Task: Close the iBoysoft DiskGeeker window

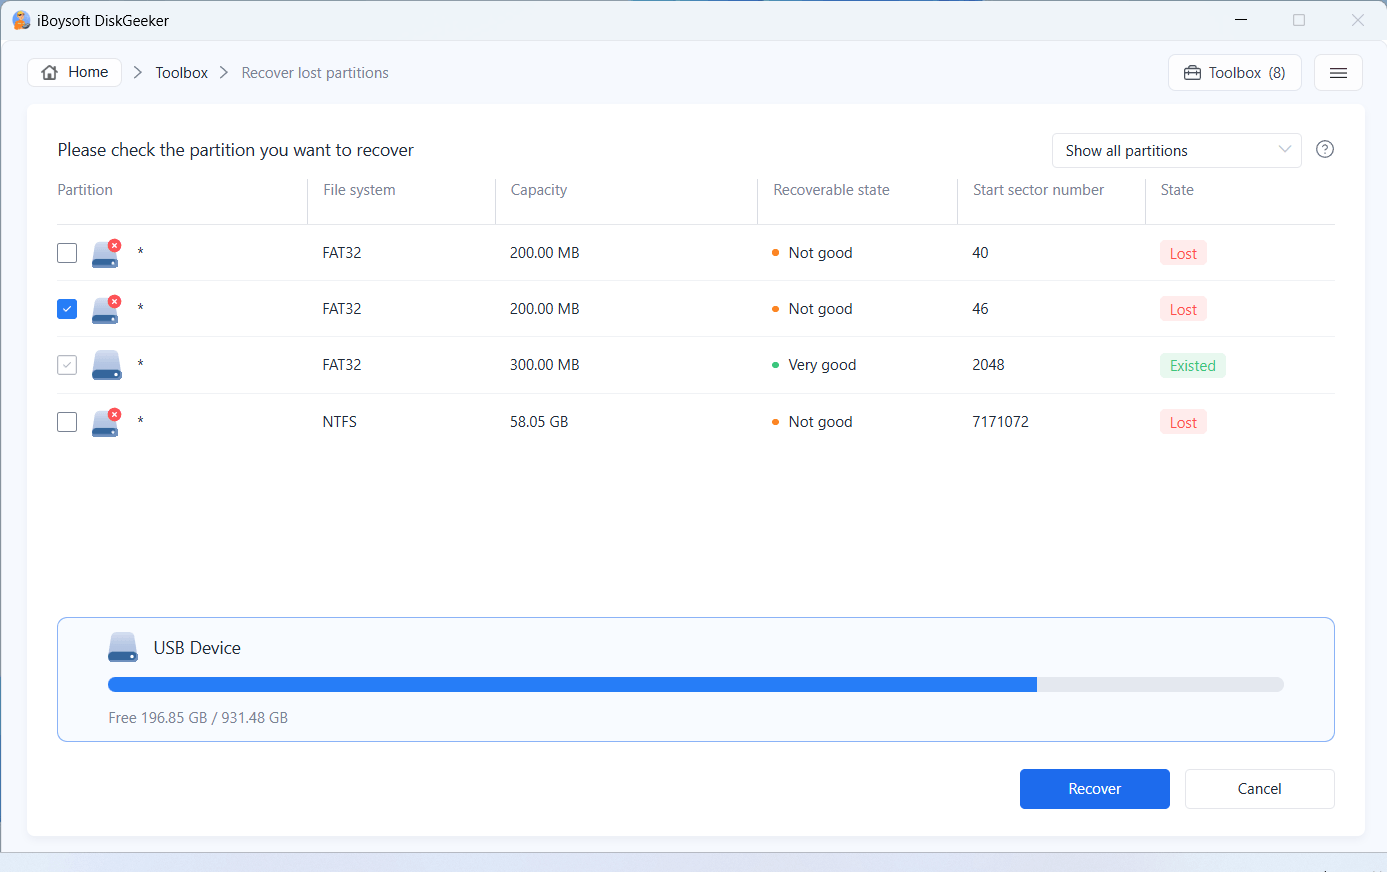Action: pyautogui.click(x=1357, y=20)
